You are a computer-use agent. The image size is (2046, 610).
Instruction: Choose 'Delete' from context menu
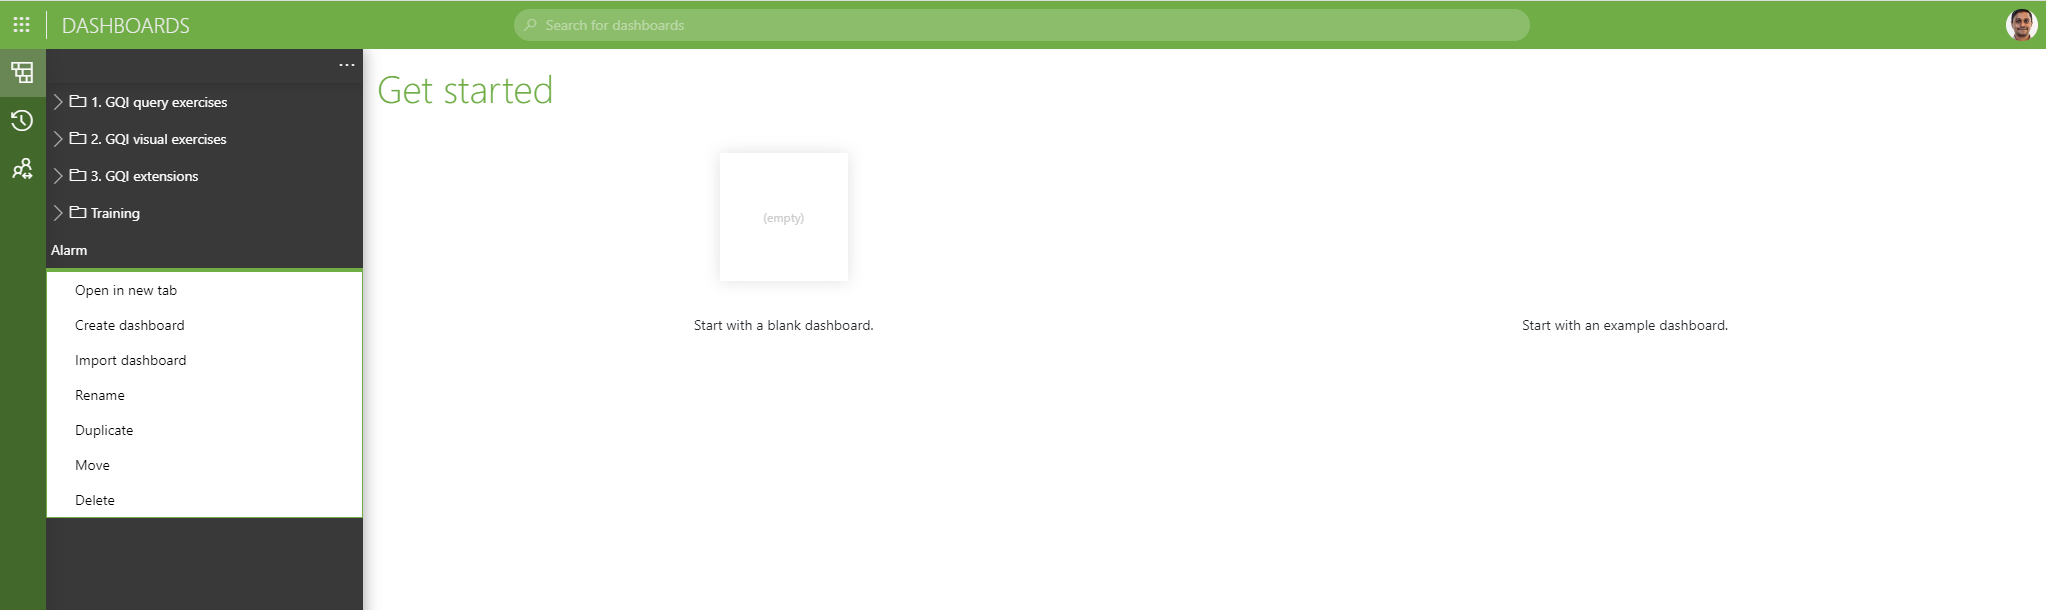click(x=204, y=500)
